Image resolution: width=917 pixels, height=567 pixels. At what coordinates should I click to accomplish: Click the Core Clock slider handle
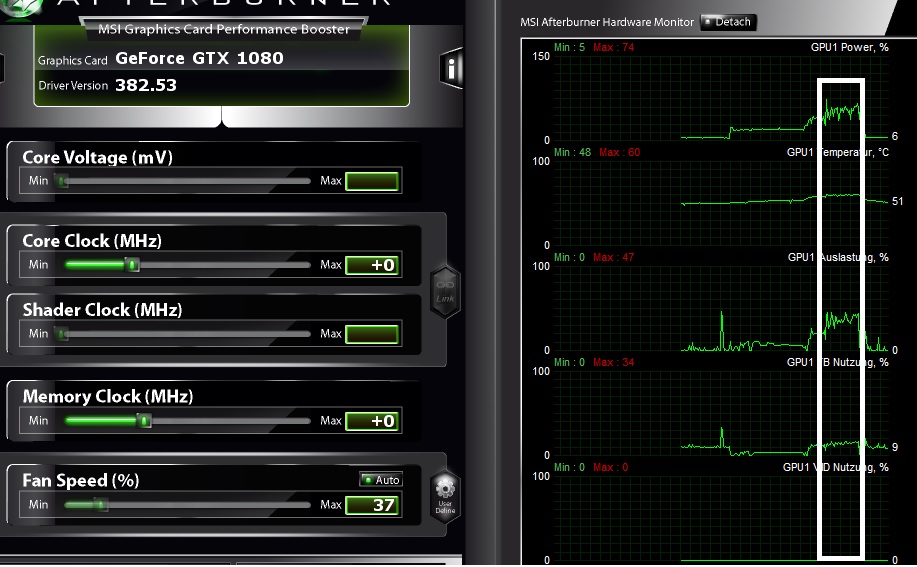pyautogui.click(x=133, y=265)
